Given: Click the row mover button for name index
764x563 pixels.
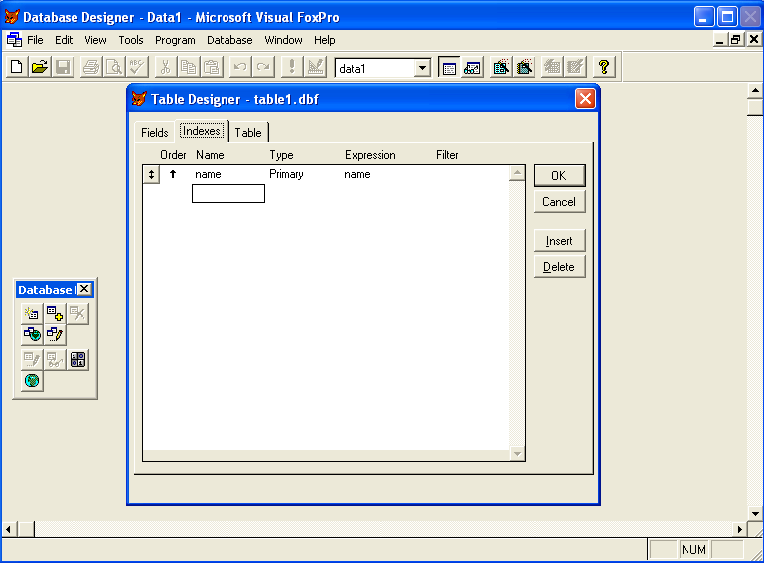Looking at the screenshot, I should 152,175.
